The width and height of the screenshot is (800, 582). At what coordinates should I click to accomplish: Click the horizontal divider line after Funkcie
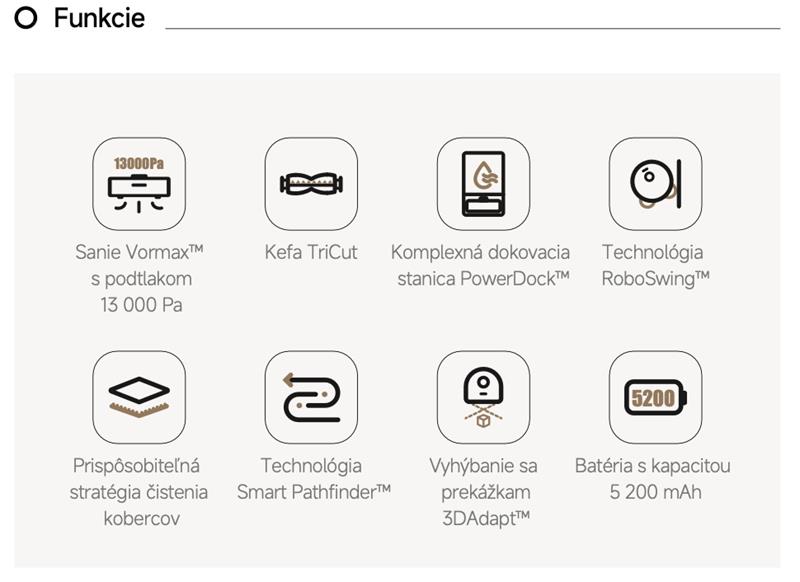(472, 28)
